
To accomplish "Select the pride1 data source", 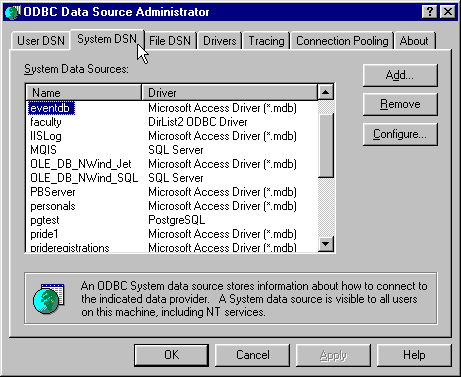I will [x=44, y=234].
